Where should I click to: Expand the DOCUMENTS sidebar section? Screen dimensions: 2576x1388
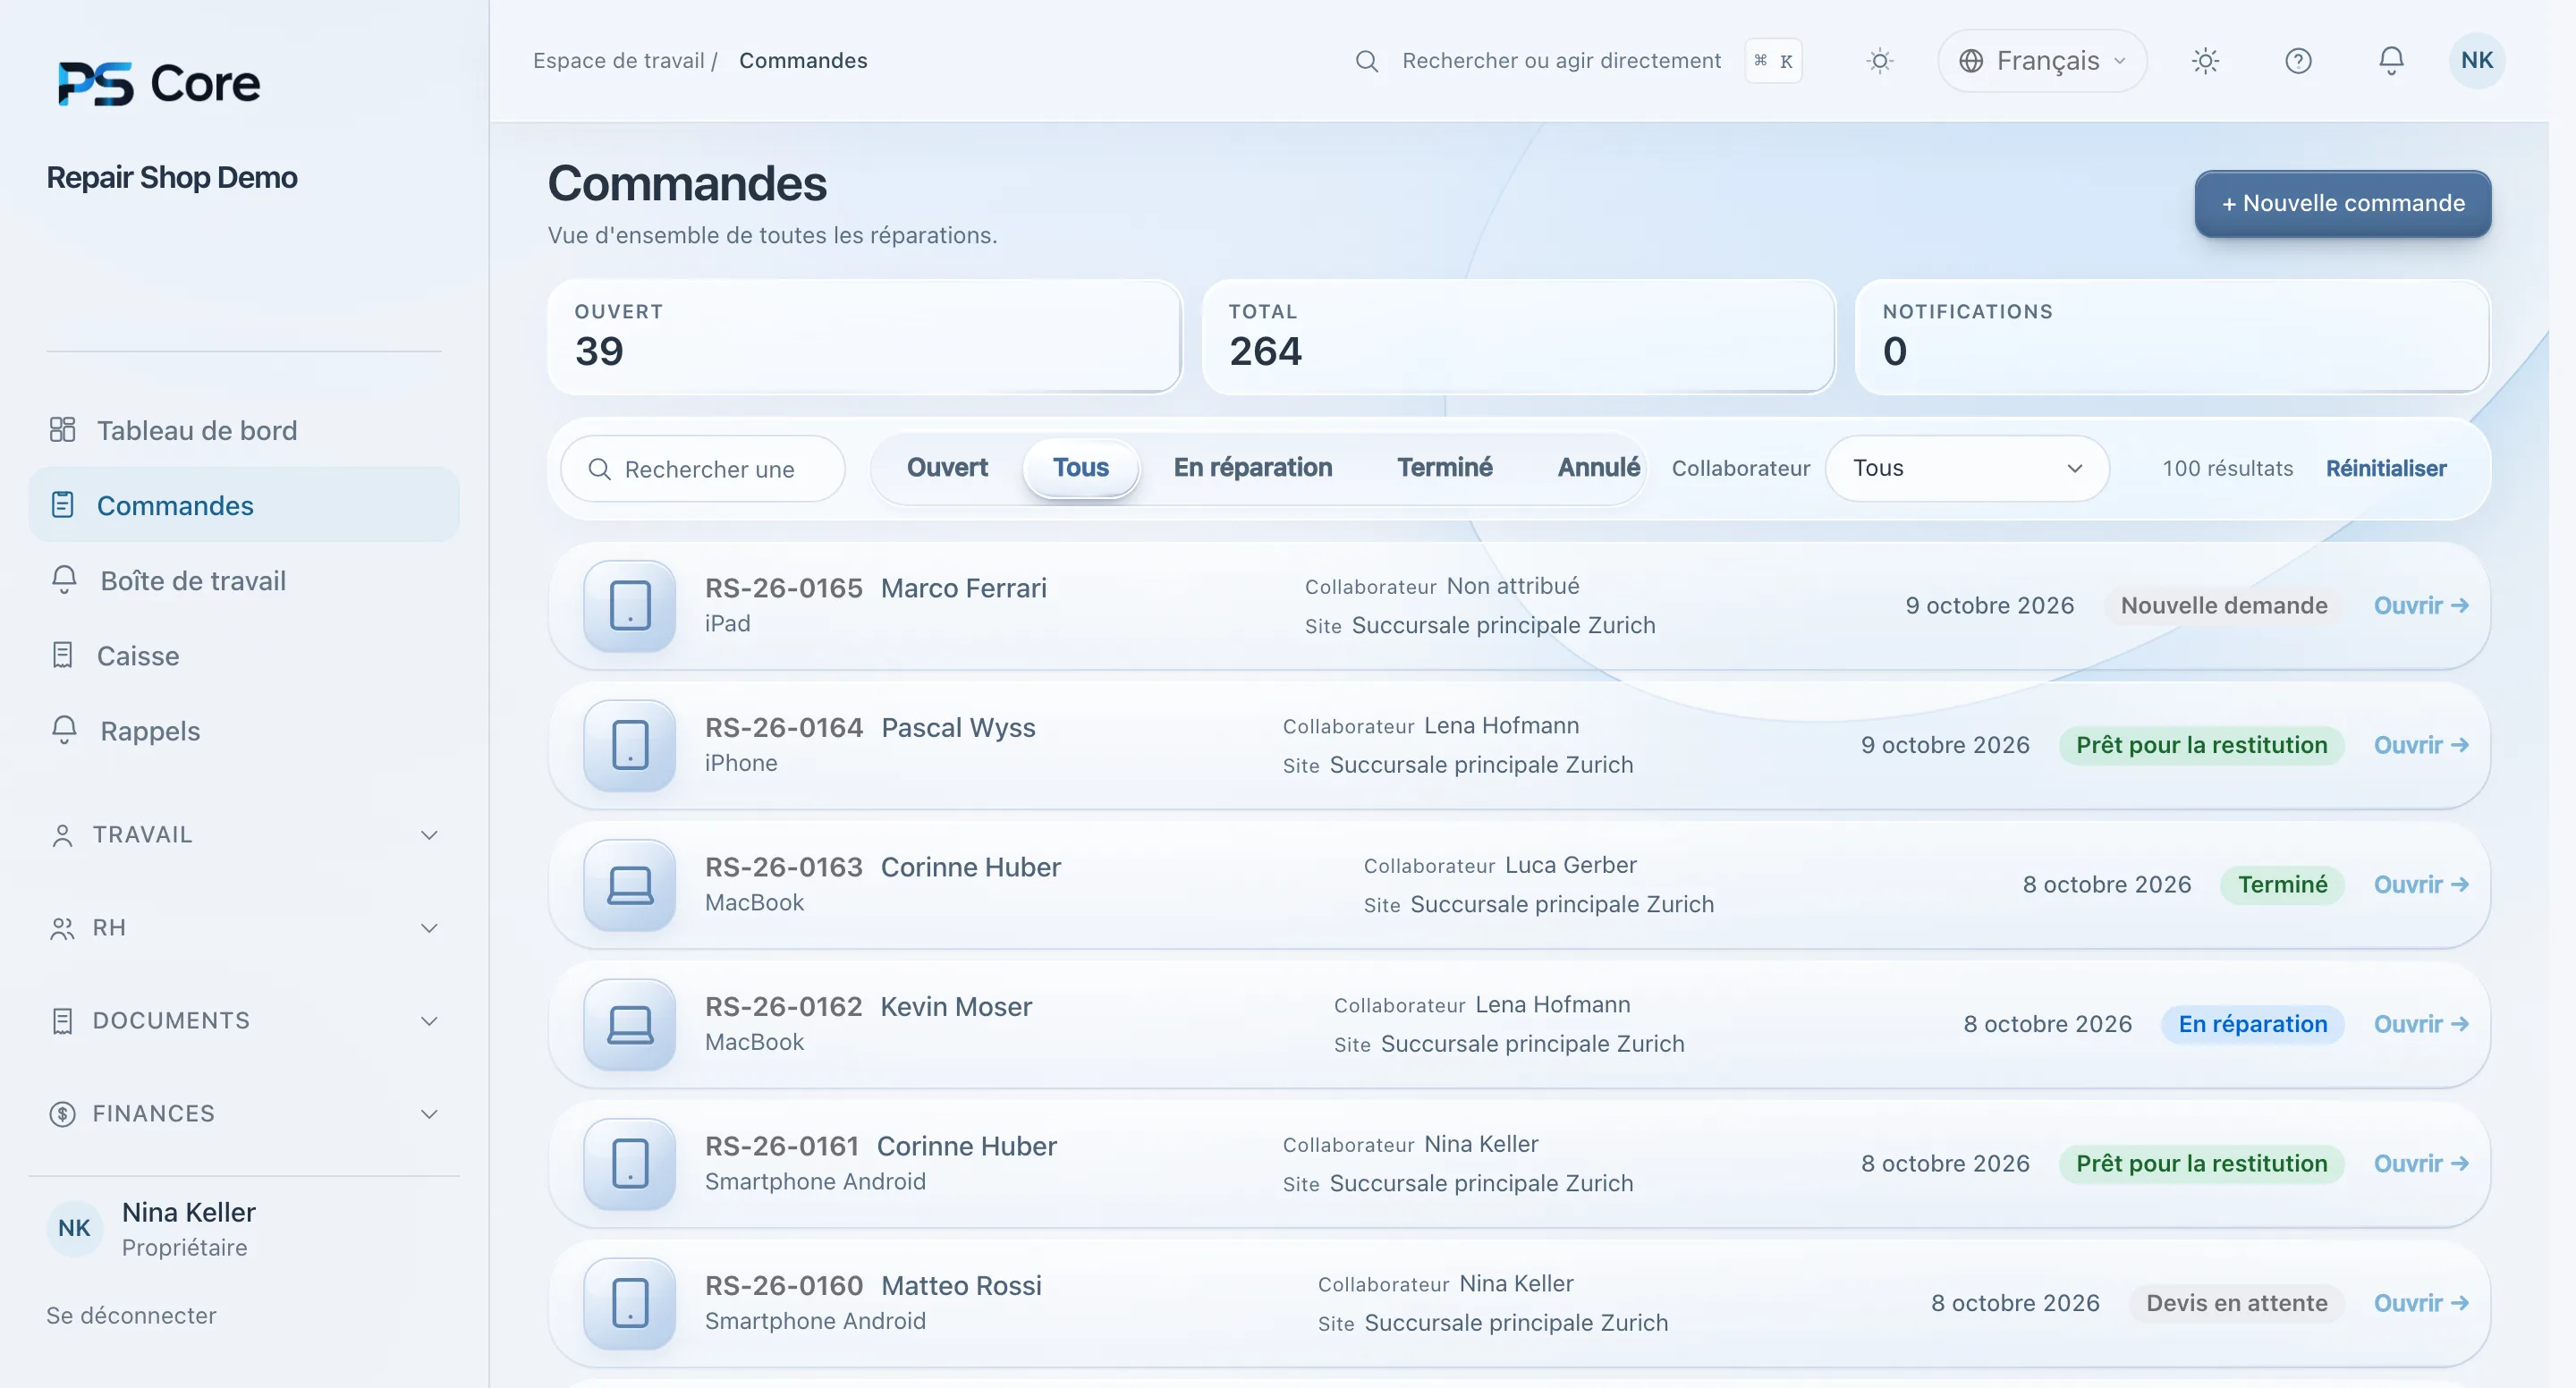pos(244,1021)
